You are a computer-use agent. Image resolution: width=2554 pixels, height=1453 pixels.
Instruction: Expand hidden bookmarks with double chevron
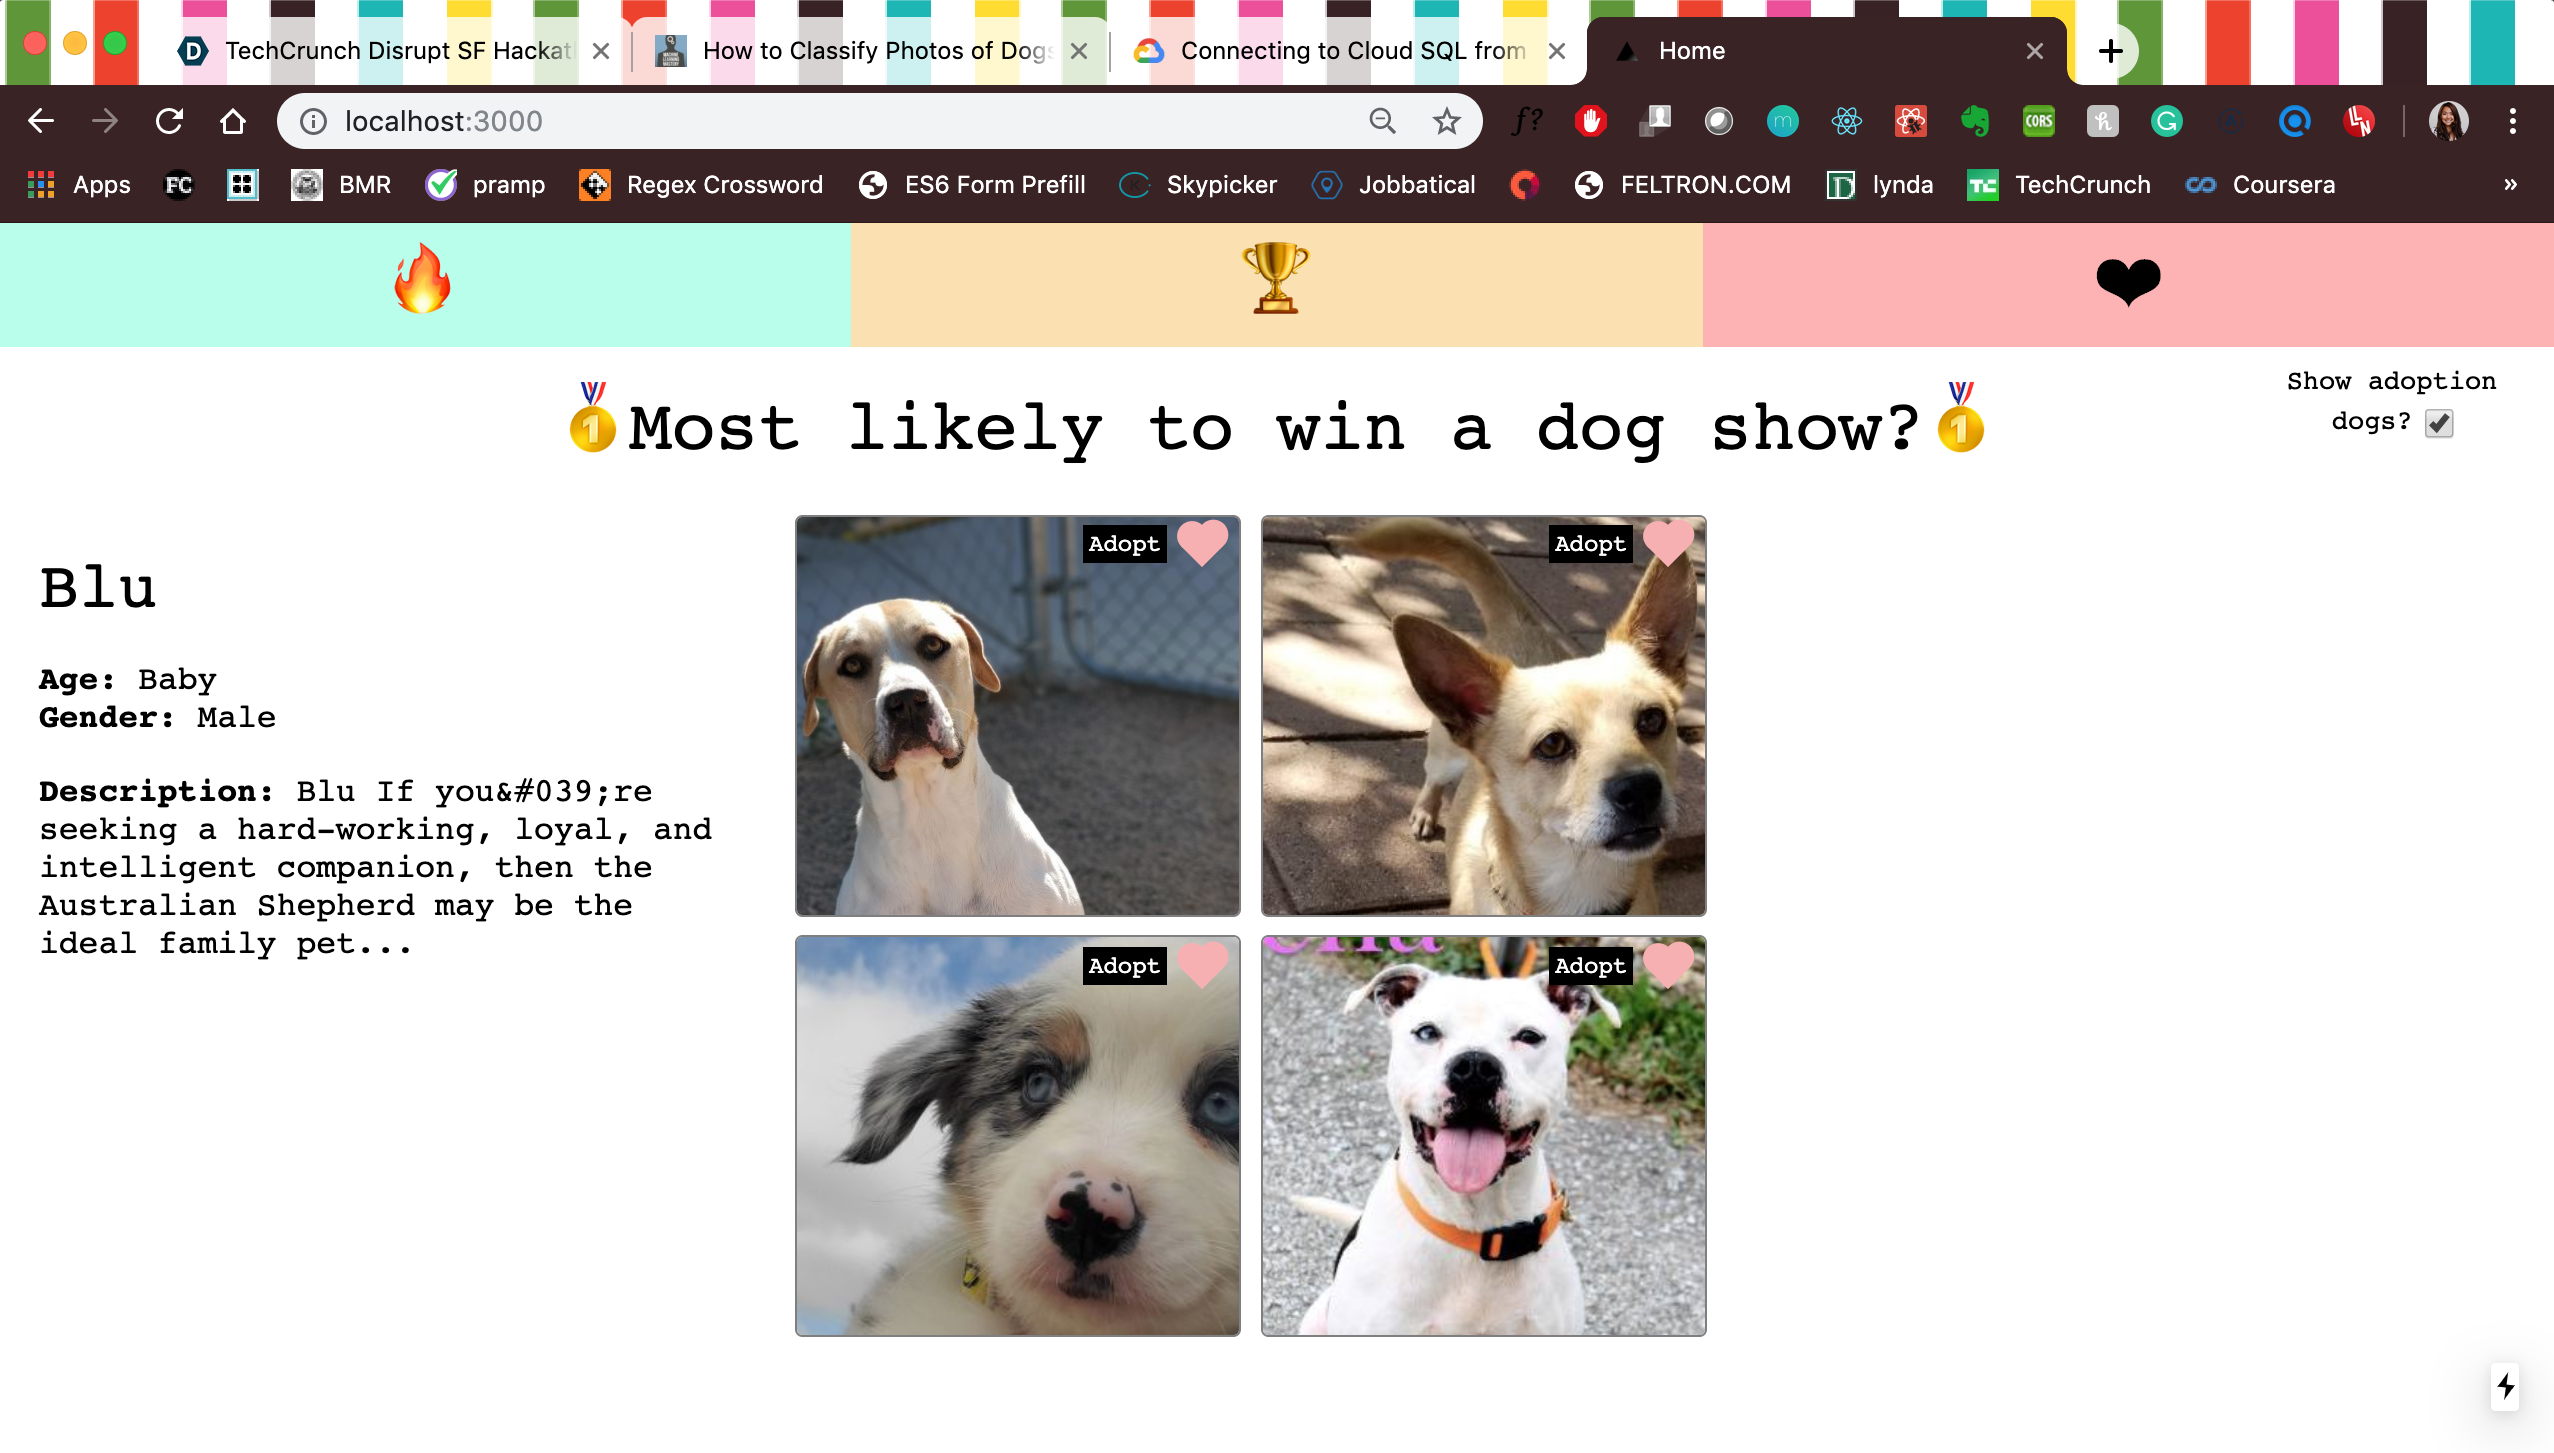click(2510, 185)
